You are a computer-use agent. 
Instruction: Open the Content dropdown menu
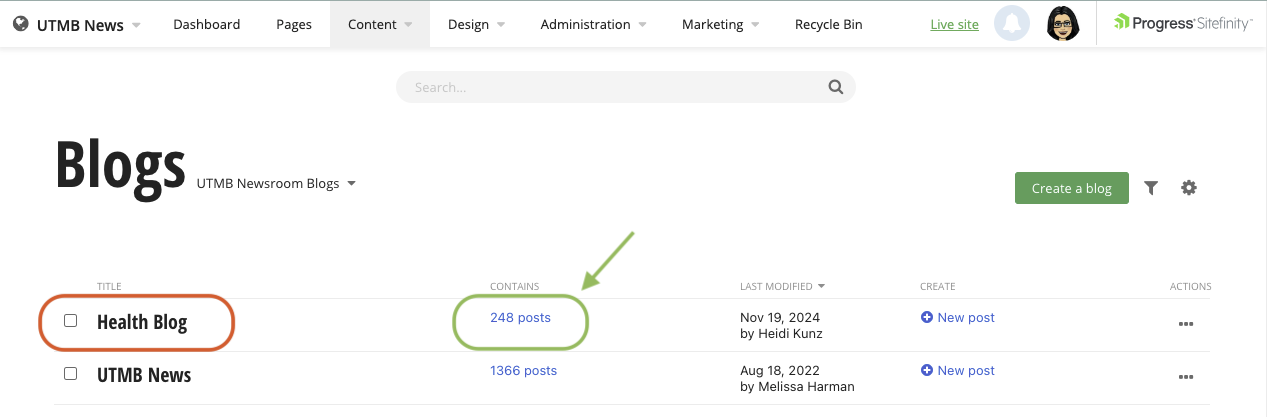[x=380, y=24]
